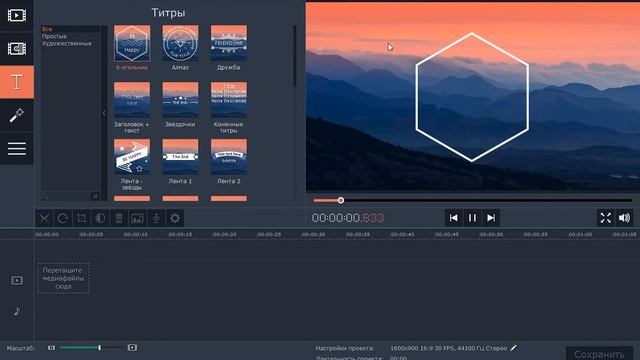The height and width of the screenshot is (360, 640).
Task: Select the scissors split tool
Action: tap(44, 218)
